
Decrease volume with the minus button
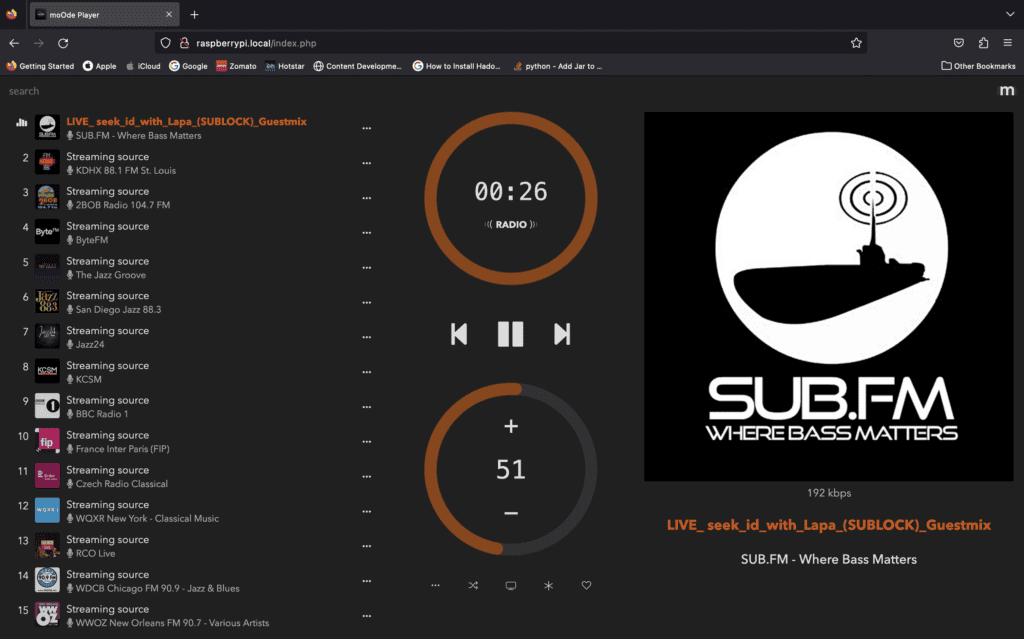(x=511, y=513)
